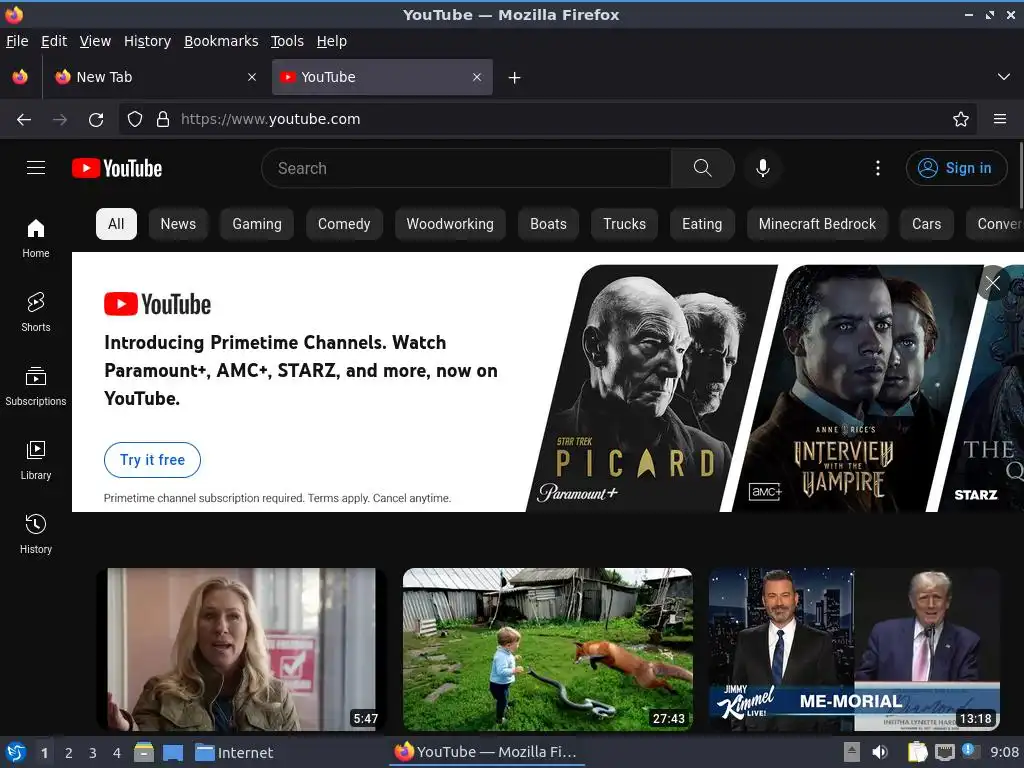Close the YouTube tab
This screenshot has width=1024, height=768.
coord(477,77)
